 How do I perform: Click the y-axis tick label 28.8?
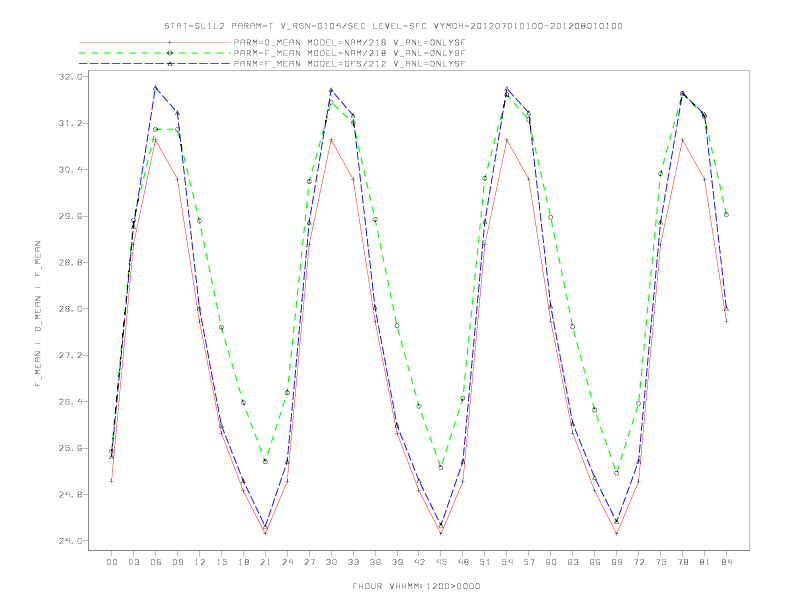pos(70,263)
